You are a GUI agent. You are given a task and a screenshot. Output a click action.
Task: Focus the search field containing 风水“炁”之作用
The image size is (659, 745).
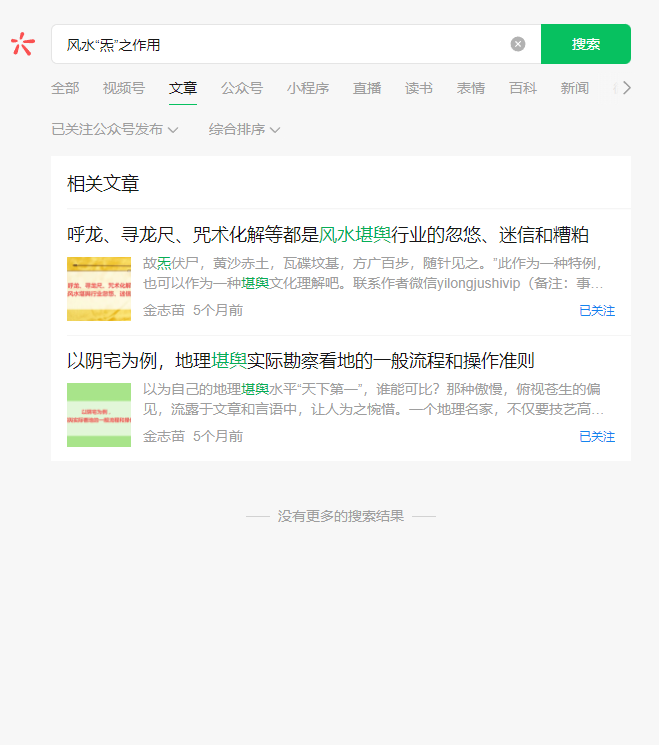point(296,44)
